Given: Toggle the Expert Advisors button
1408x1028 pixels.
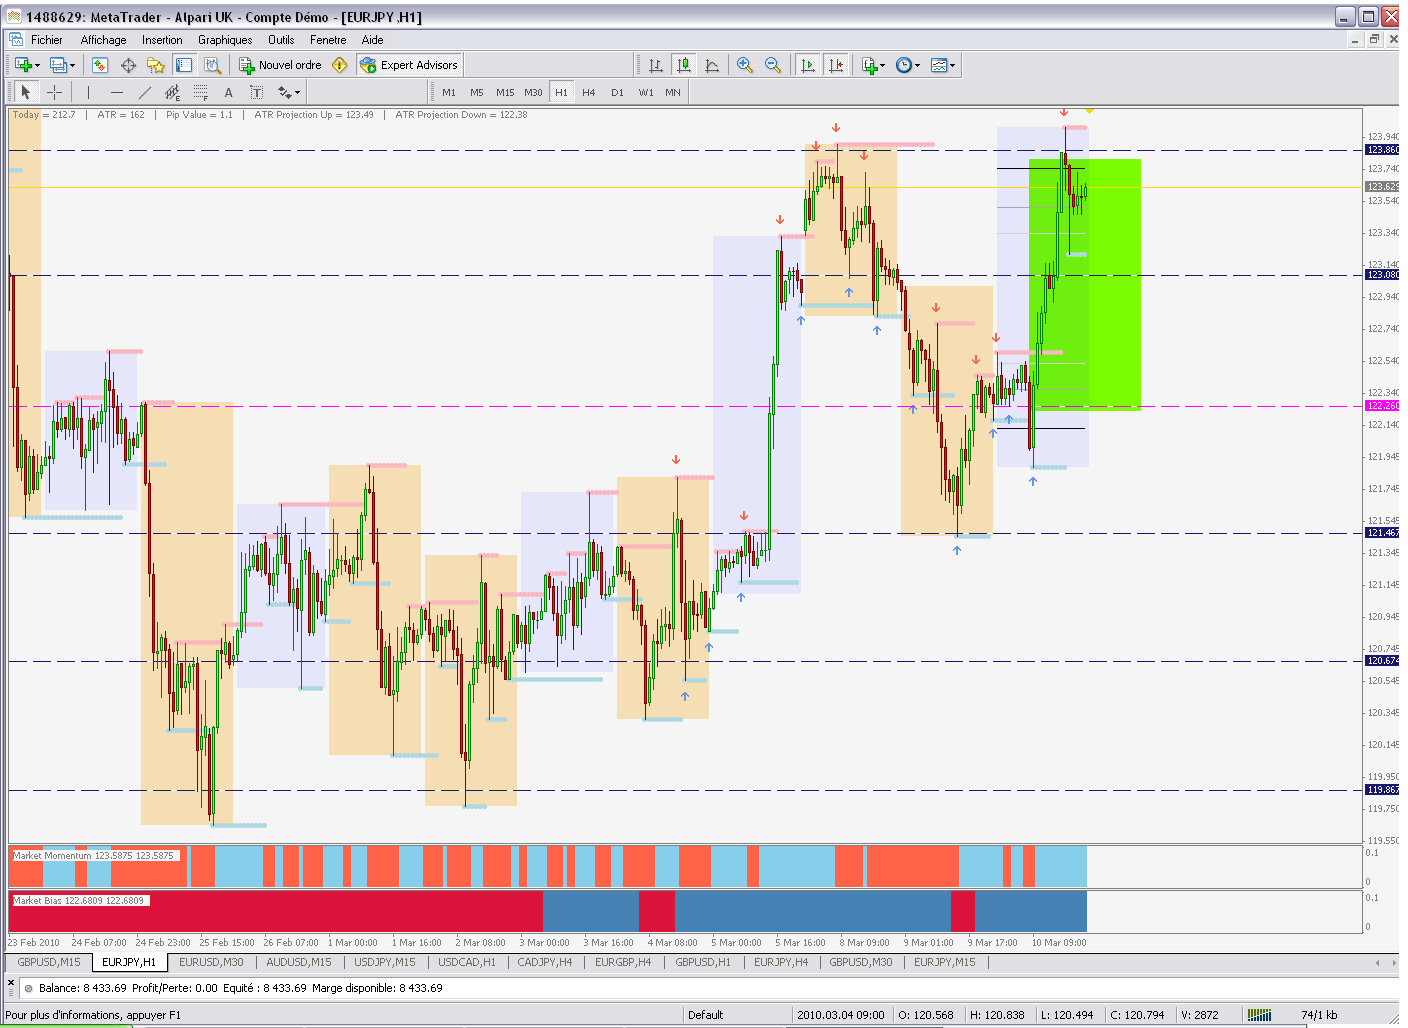Looking at the screenshot, I should [409, 65].
